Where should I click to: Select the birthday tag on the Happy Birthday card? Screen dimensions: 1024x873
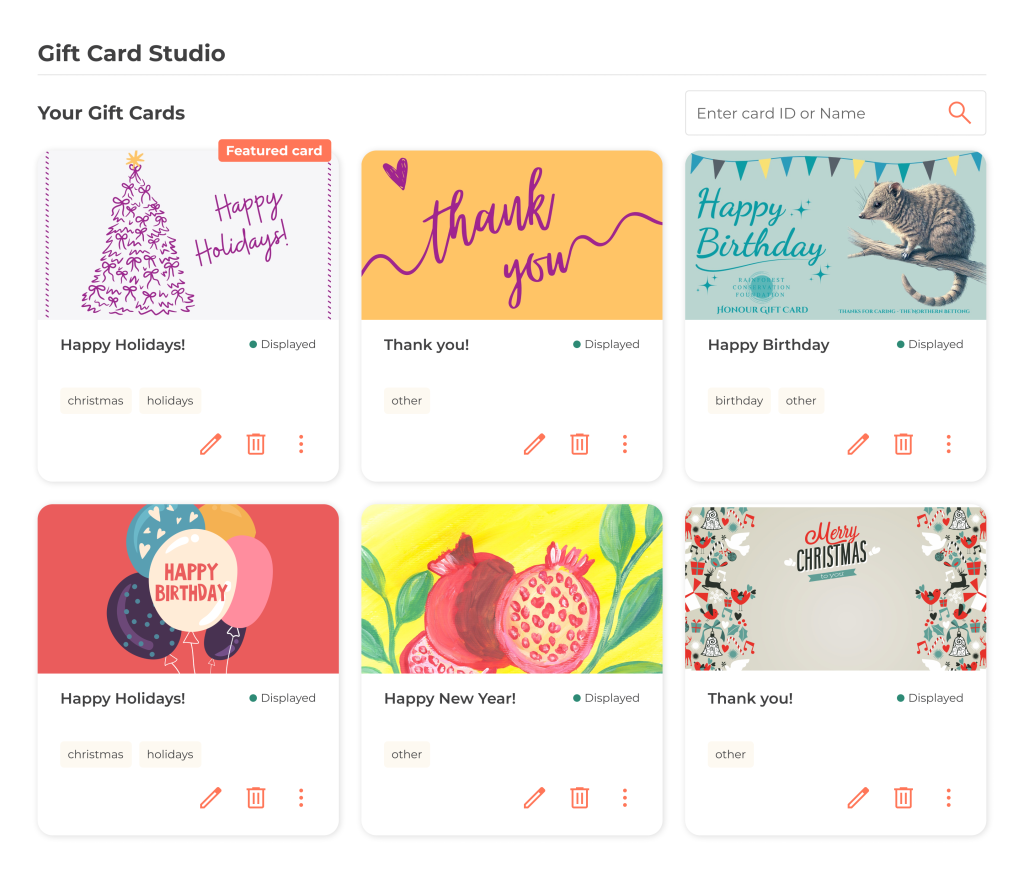coord(739,400)
